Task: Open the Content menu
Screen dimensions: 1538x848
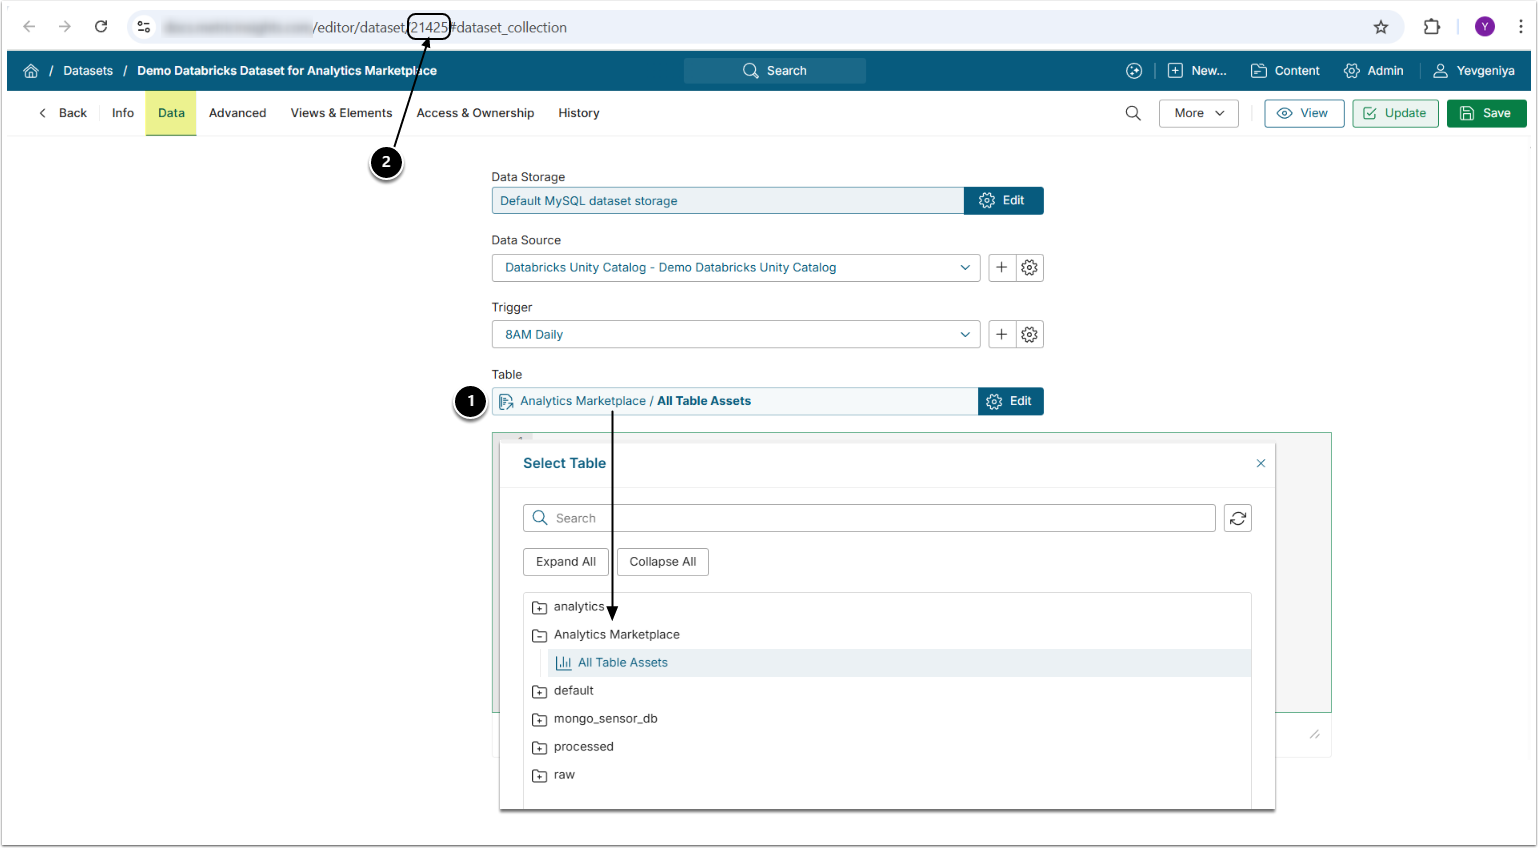Action: pyautogui.click(x=1285, y=71)
